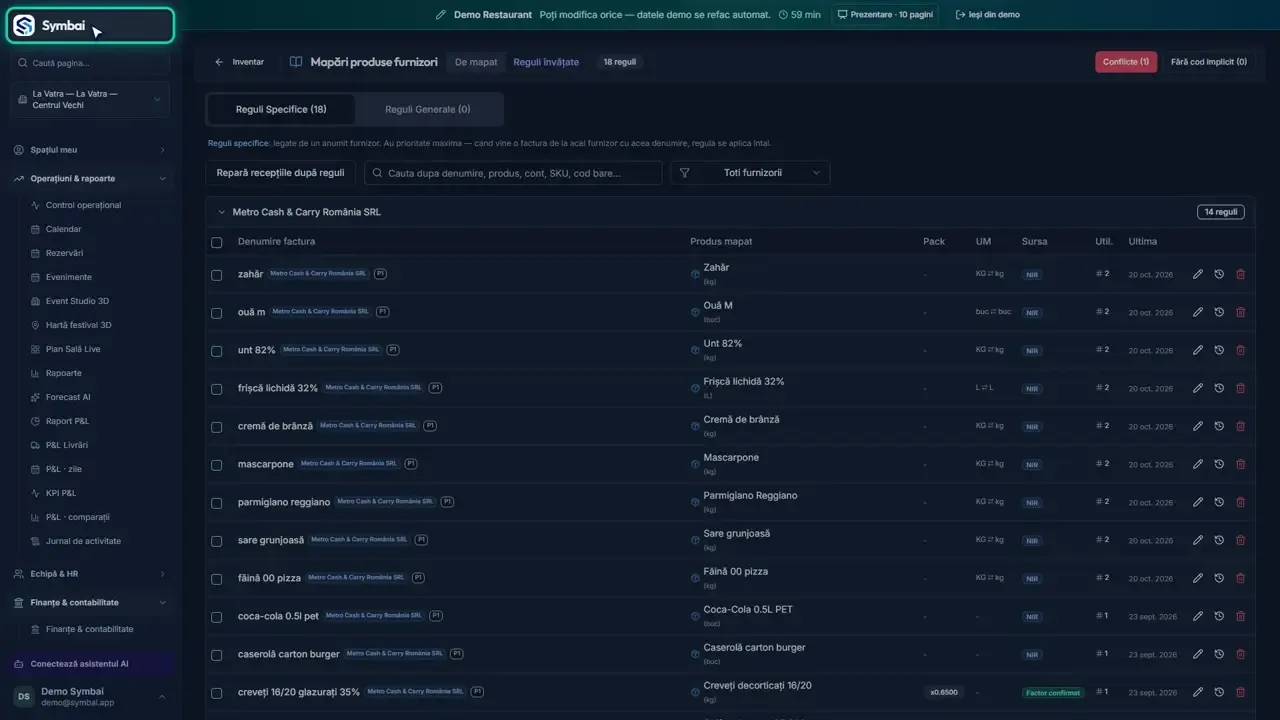Open the Reguli învățate tab
This screenshot has width=1280, height=720.
(546, 62)
